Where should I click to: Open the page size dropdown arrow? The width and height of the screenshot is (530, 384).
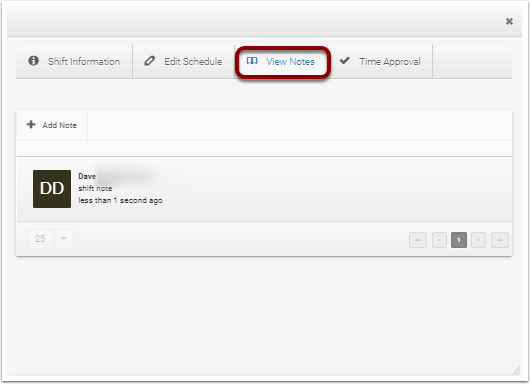(x=64, y=239)
